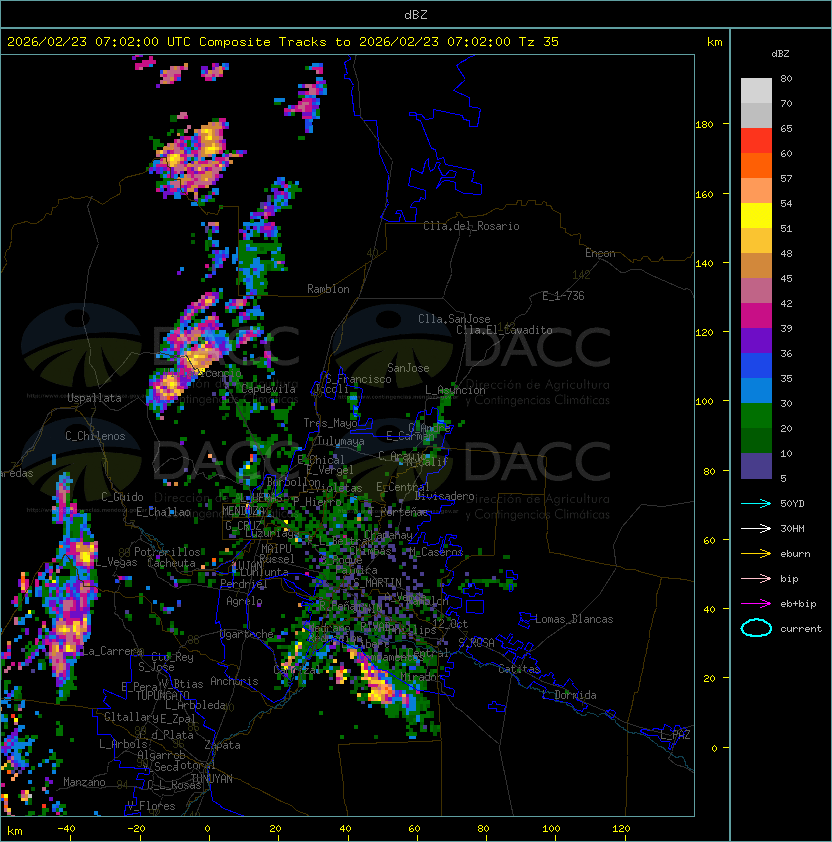Select the light gray 70–80 dBZ swatch
The image size is (832, 842).
click(x=756, y=91)
